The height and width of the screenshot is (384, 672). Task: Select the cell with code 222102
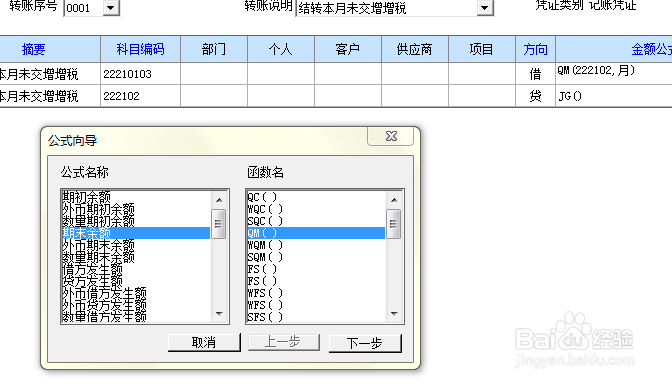[141, 96]
